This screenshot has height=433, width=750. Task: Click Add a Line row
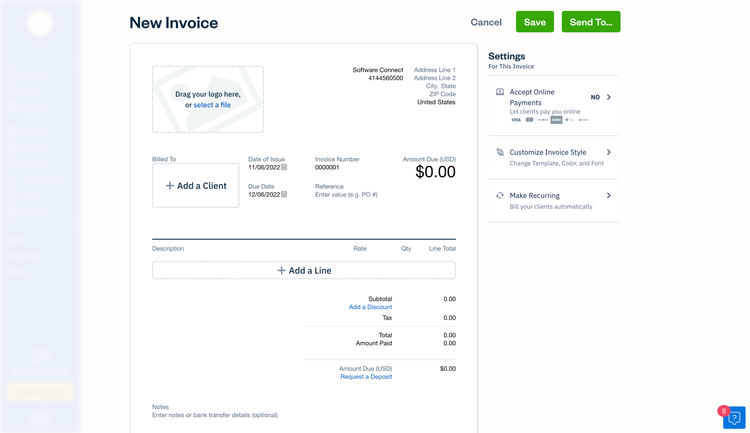coord(304,270)
